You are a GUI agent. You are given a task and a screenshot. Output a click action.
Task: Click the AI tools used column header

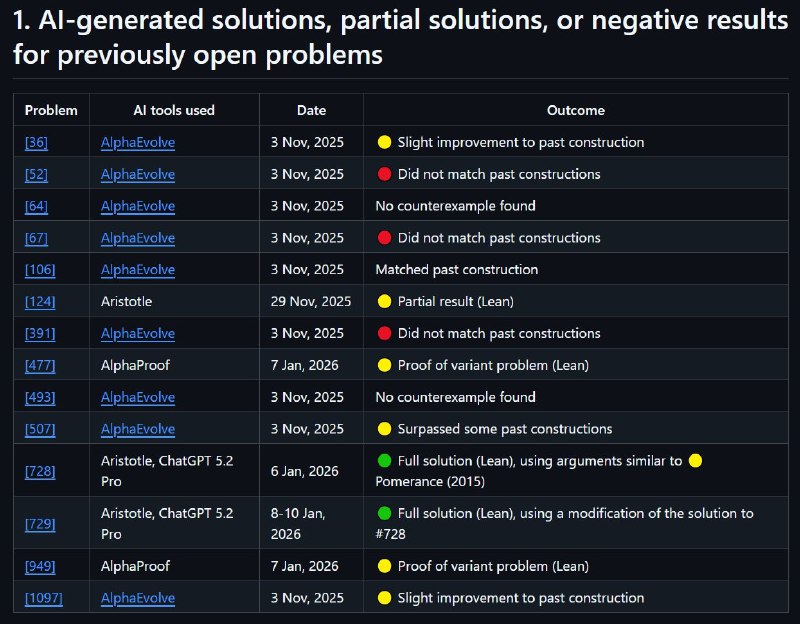point(174,110)
